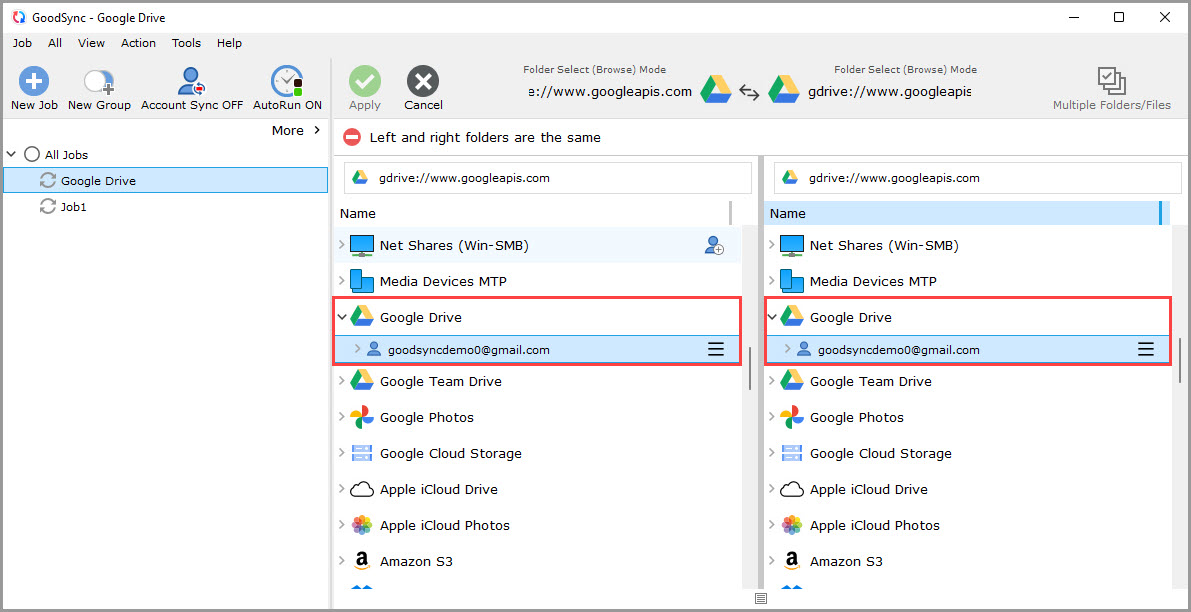Click the New Group toolbar icon
Screen dimensions: 1191x612
point(99,82)
